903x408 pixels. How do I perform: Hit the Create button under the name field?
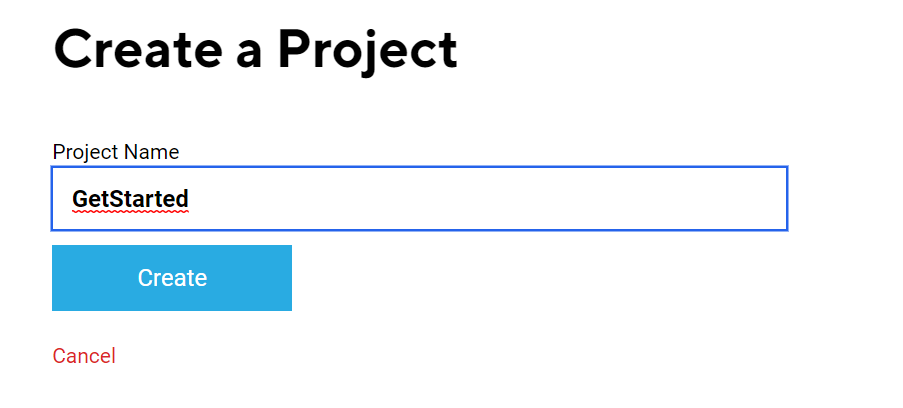pyautogui.click(x=172, y=278)
